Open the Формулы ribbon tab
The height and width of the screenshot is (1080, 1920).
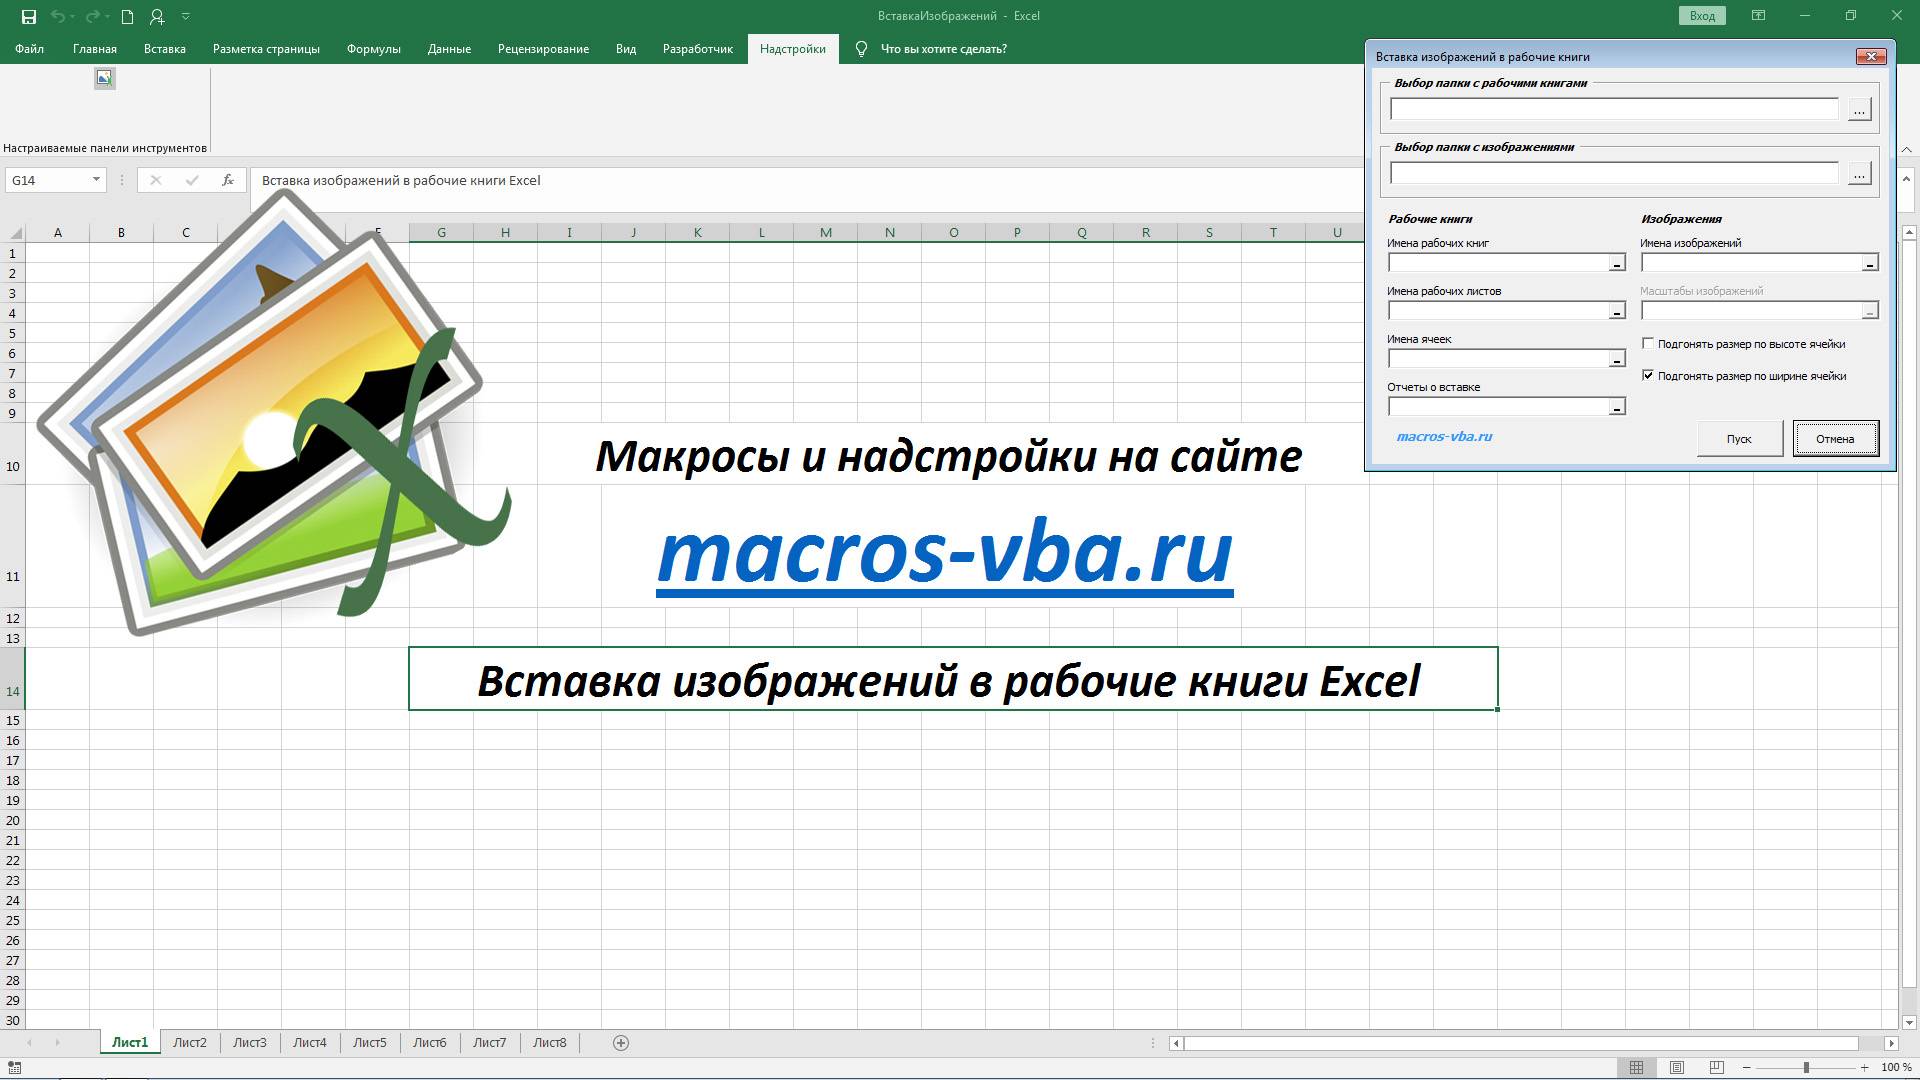click(x=374, y=48)
